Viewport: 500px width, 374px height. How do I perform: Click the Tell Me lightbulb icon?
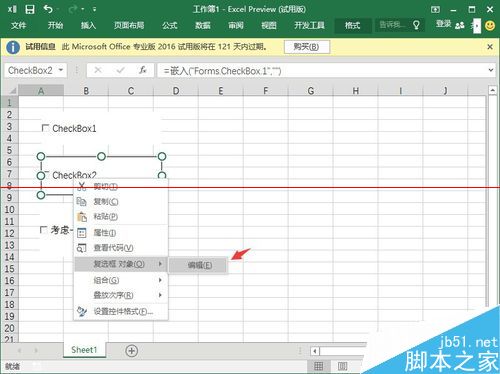(416, 25)
